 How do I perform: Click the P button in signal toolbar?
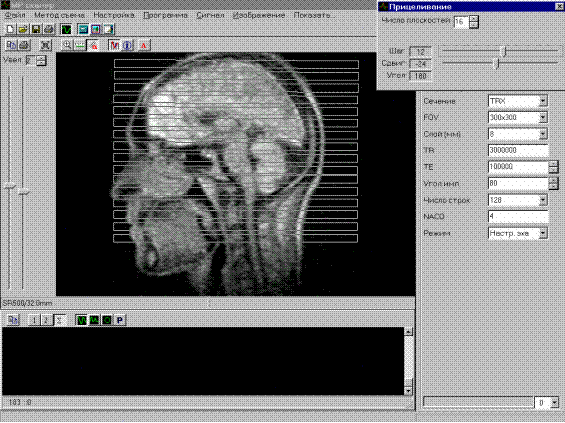click(x=120, y=320)
